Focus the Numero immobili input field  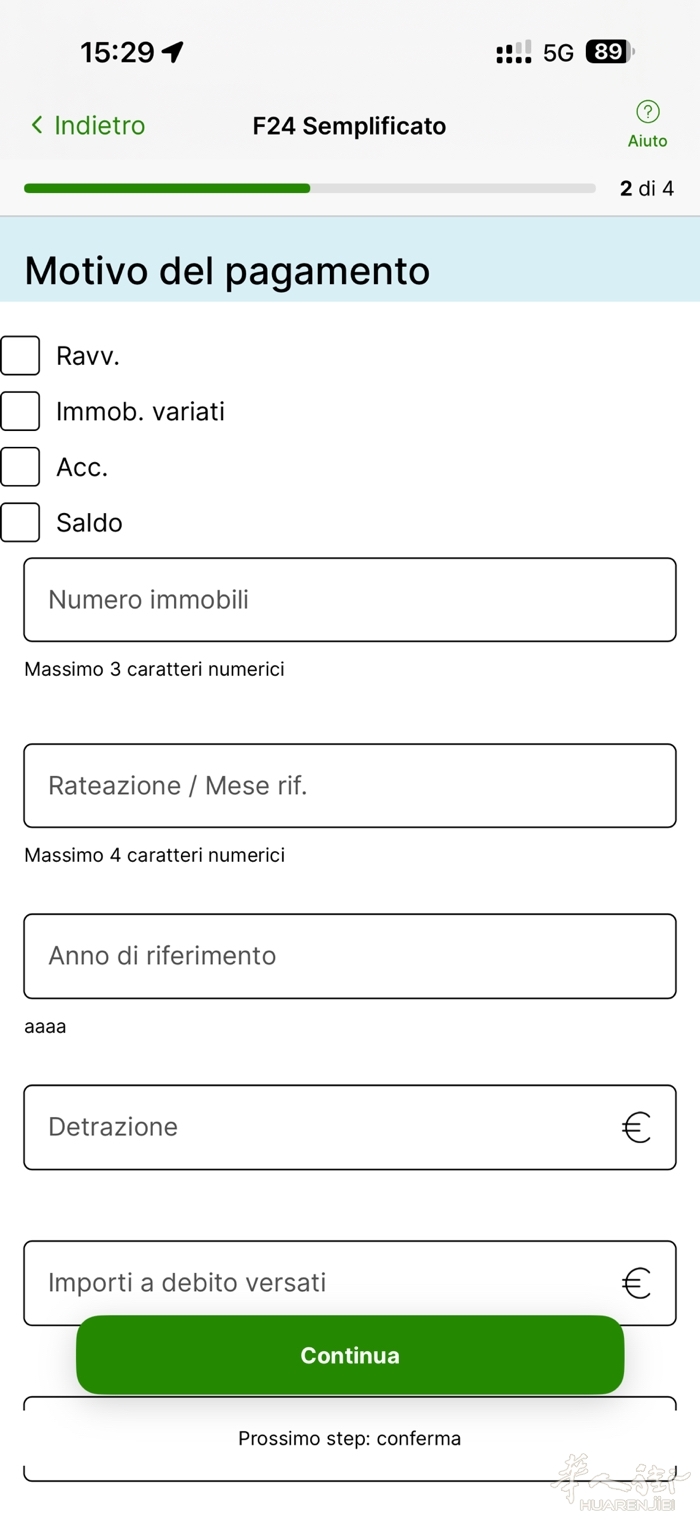click(350, 600)
